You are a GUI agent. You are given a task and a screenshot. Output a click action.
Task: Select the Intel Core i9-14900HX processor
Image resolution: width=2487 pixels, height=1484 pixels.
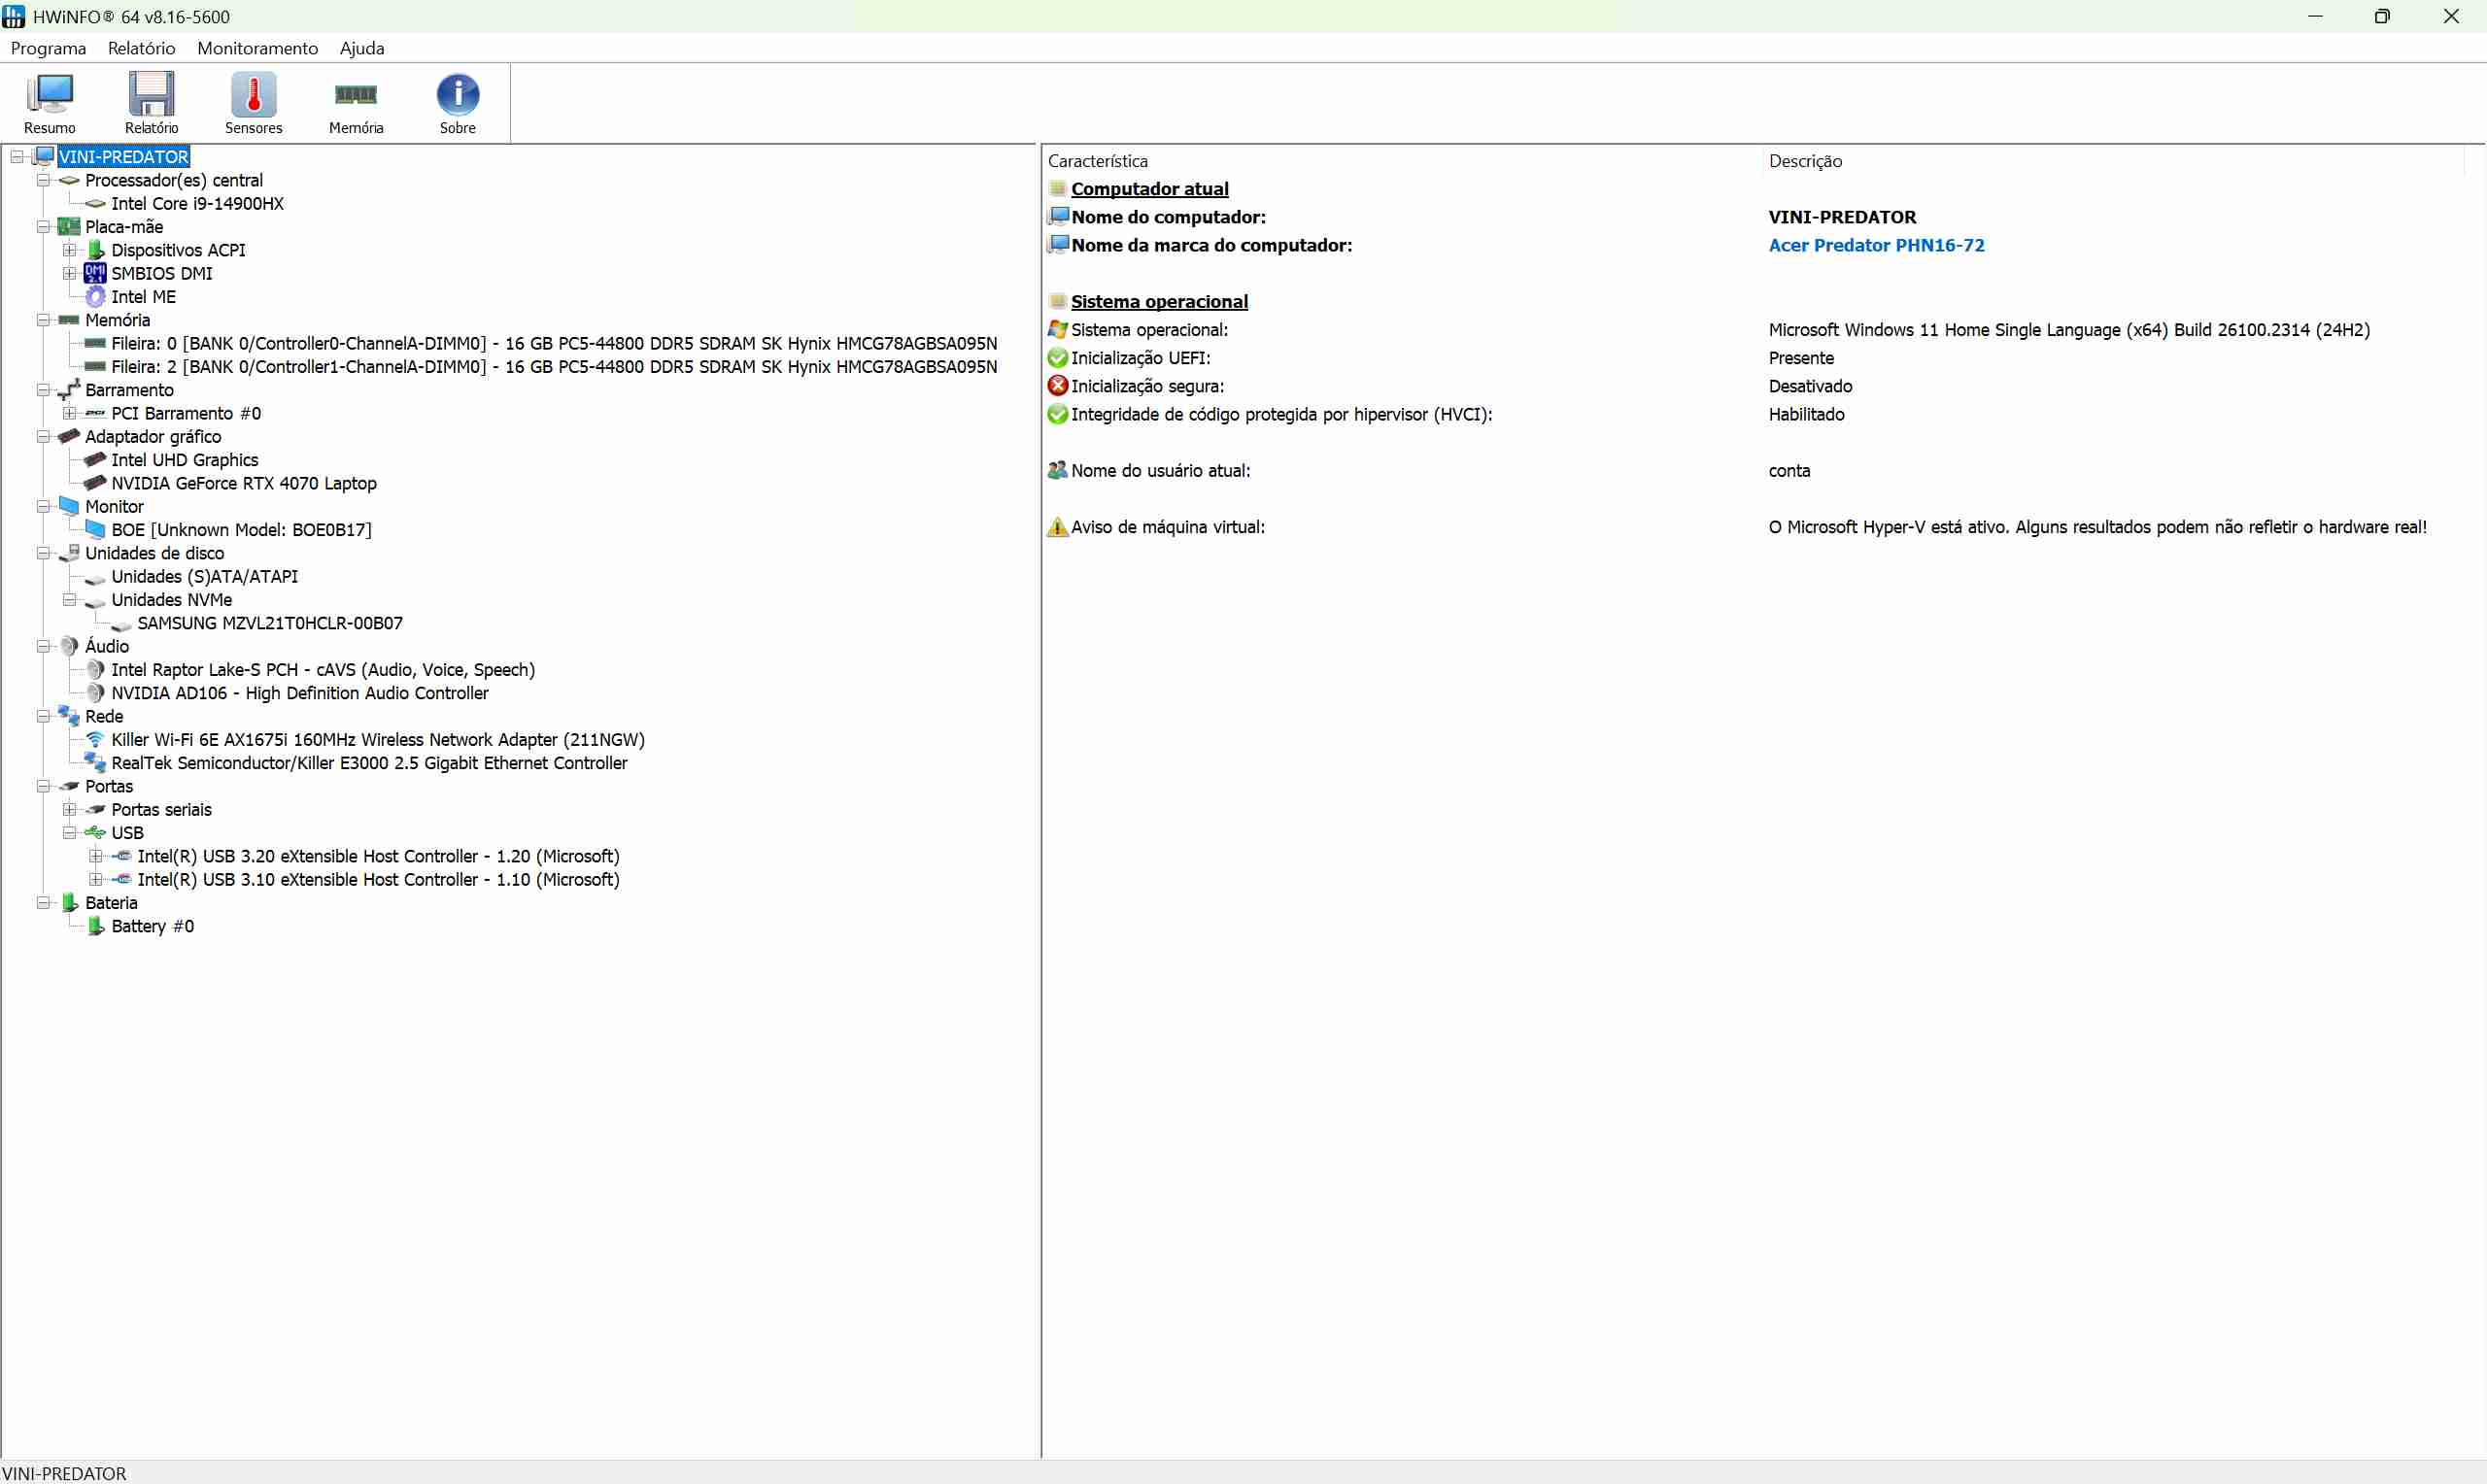(197, 203)
